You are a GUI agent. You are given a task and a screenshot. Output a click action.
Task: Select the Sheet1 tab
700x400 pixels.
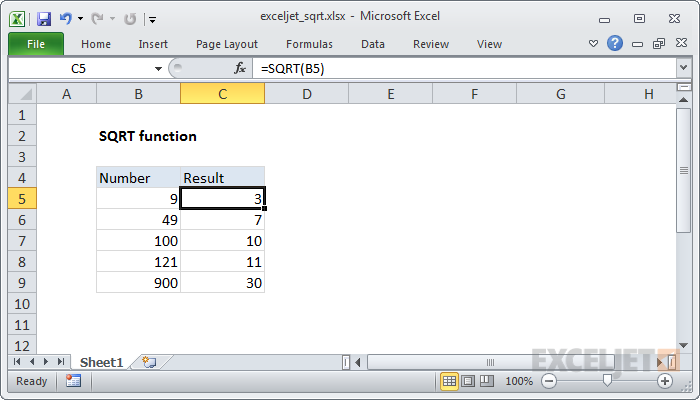[x=101, y=362]
